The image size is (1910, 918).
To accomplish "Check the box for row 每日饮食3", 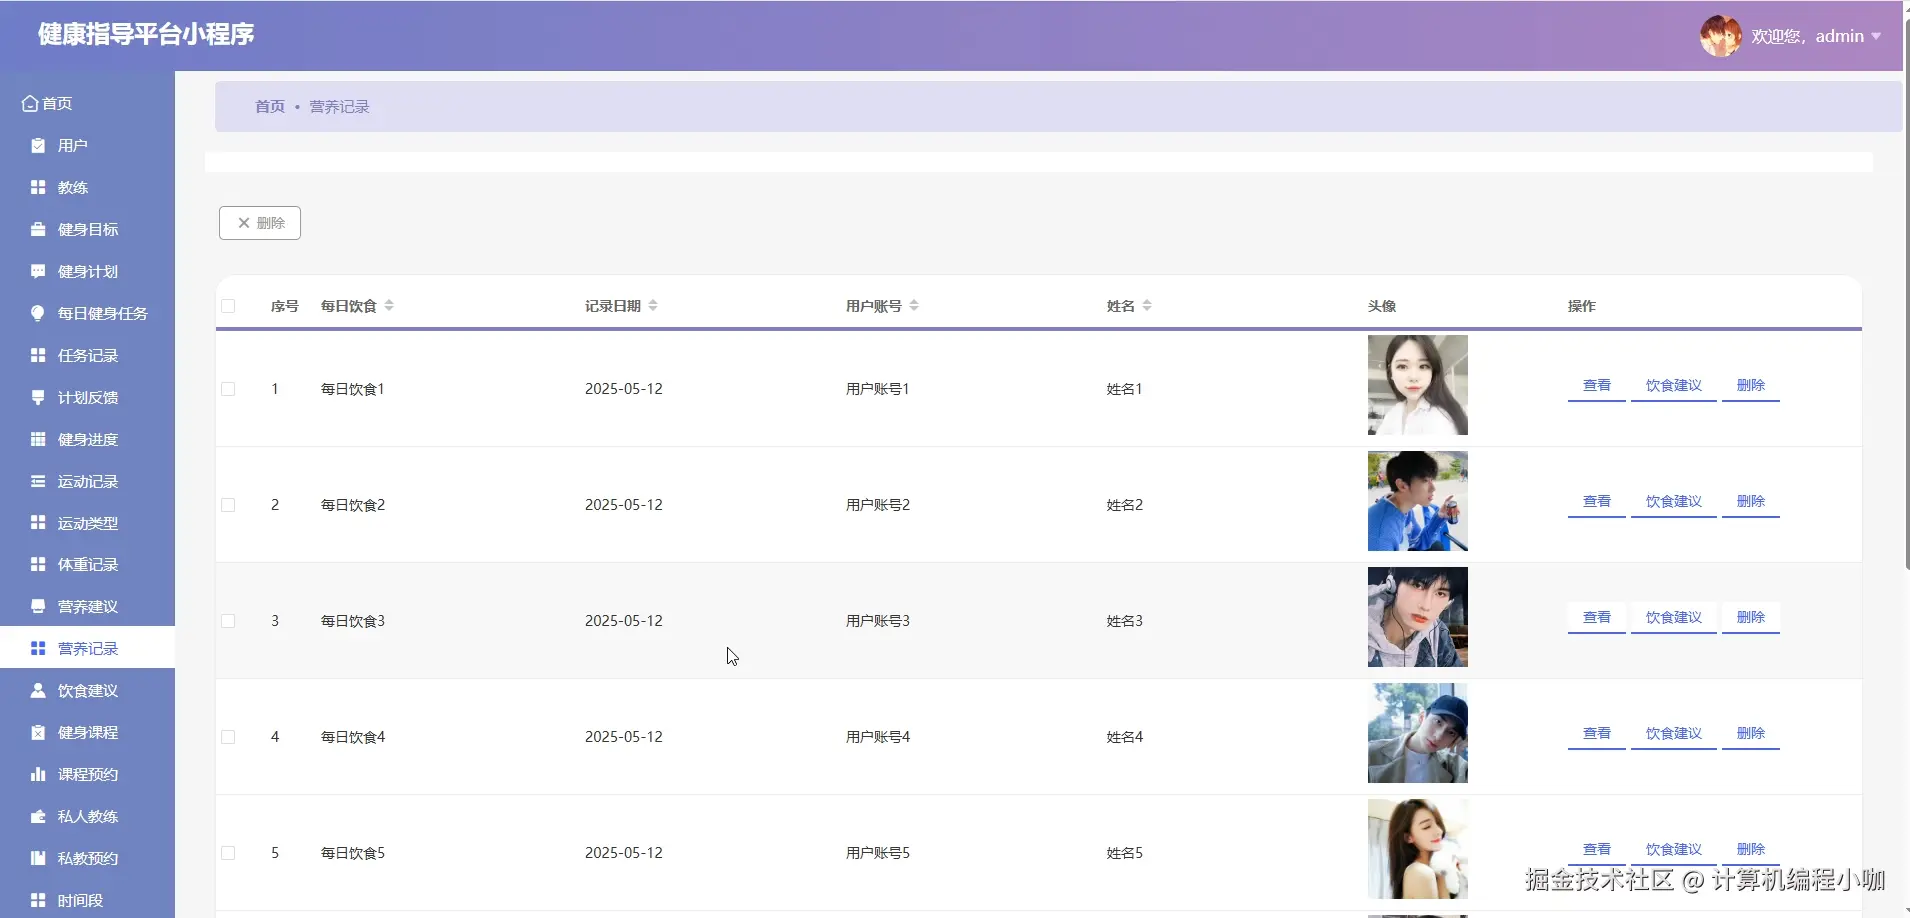I will tap(228, 621).
